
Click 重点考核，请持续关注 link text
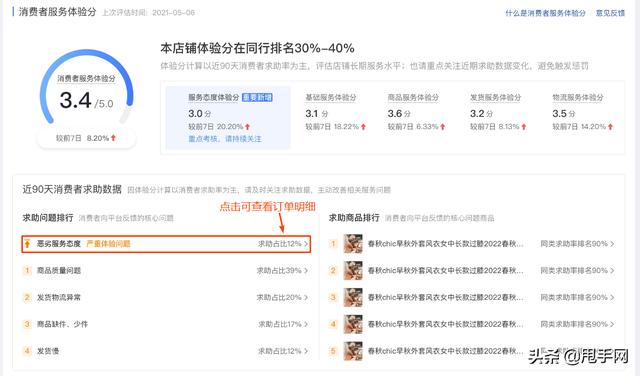pyautogui.click(x=225, y=139)
